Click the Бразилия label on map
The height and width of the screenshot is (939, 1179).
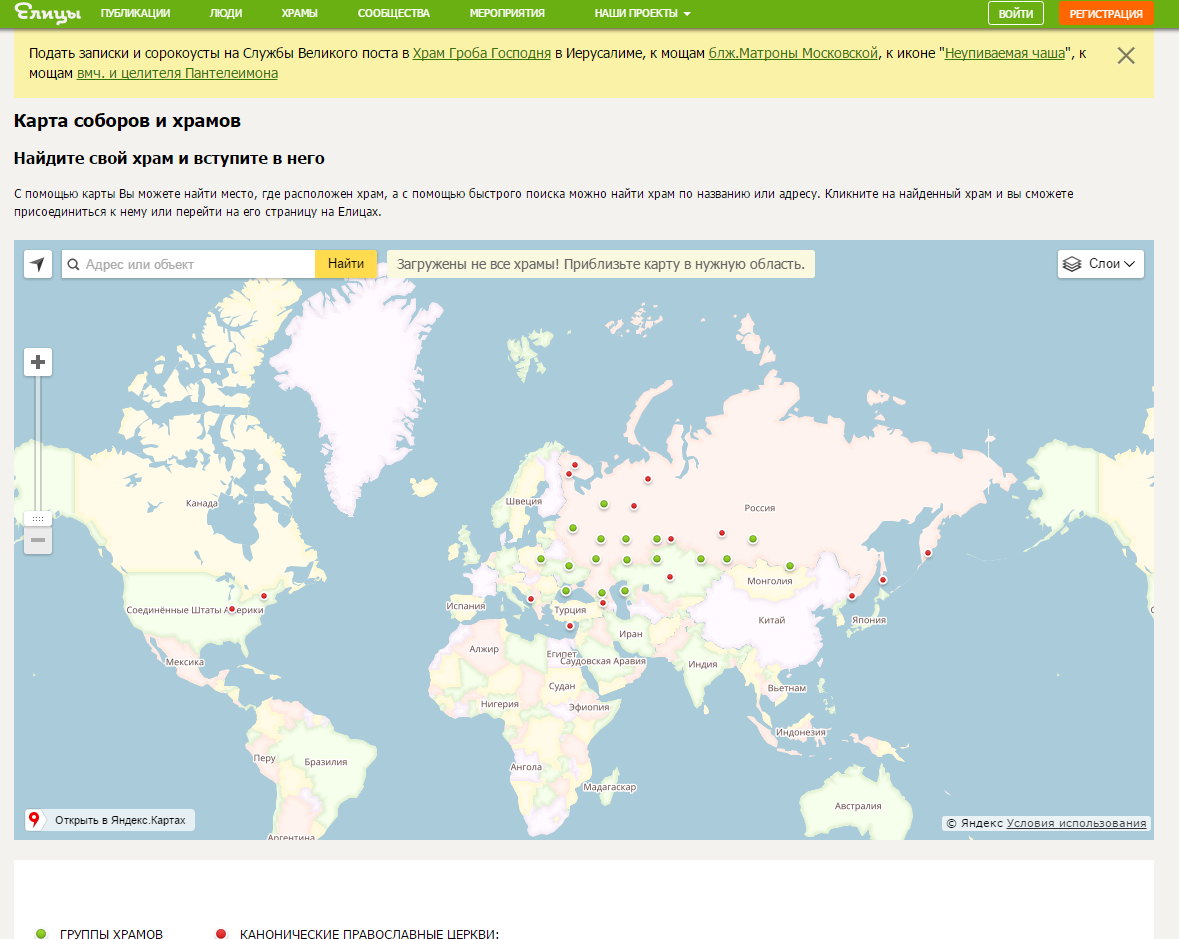click(326, 762)
